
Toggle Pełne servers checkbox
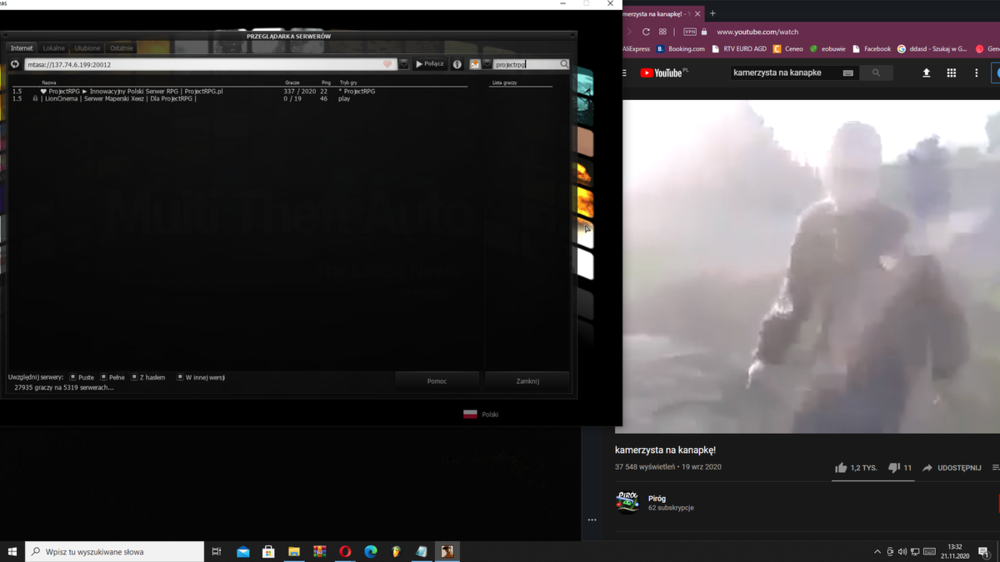(x=103, y=378)
